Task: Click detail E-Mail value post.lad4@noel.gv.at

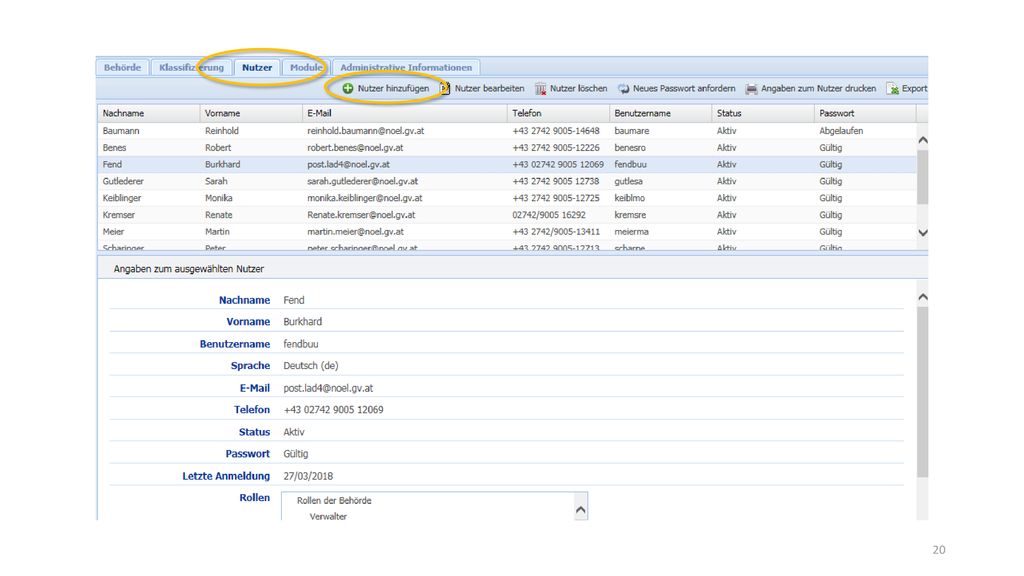Action: 328,388
